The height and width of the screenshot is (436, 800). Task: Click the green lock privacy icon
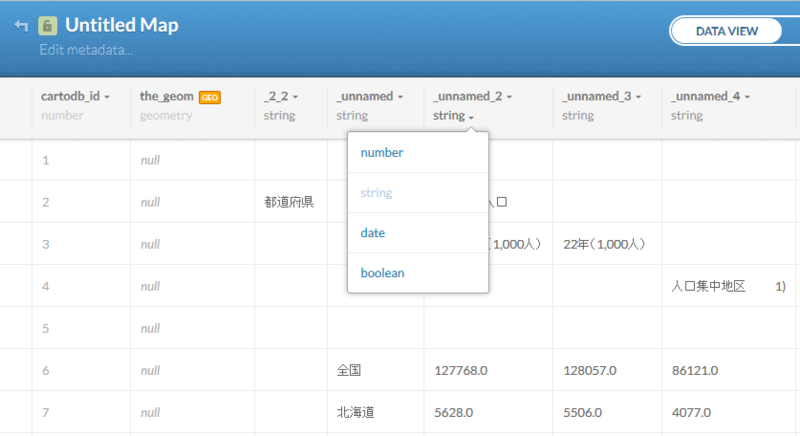[47, 25]
